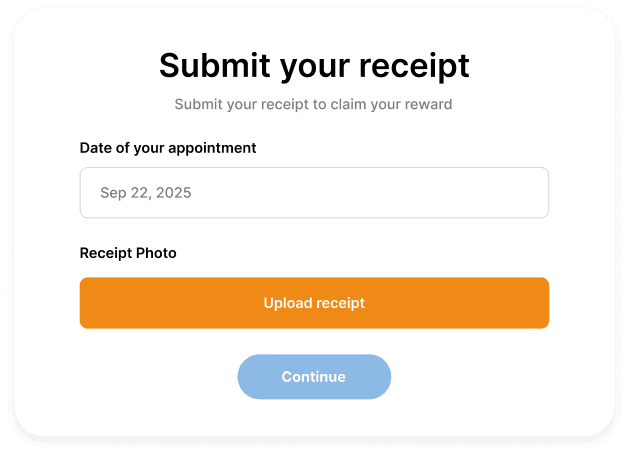Open the appointment date field
627x454 pixels.
[314, 192]
